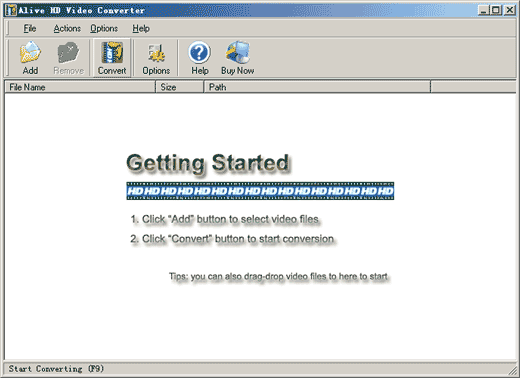Open the Help menu in menu bar

click(141, 29)
